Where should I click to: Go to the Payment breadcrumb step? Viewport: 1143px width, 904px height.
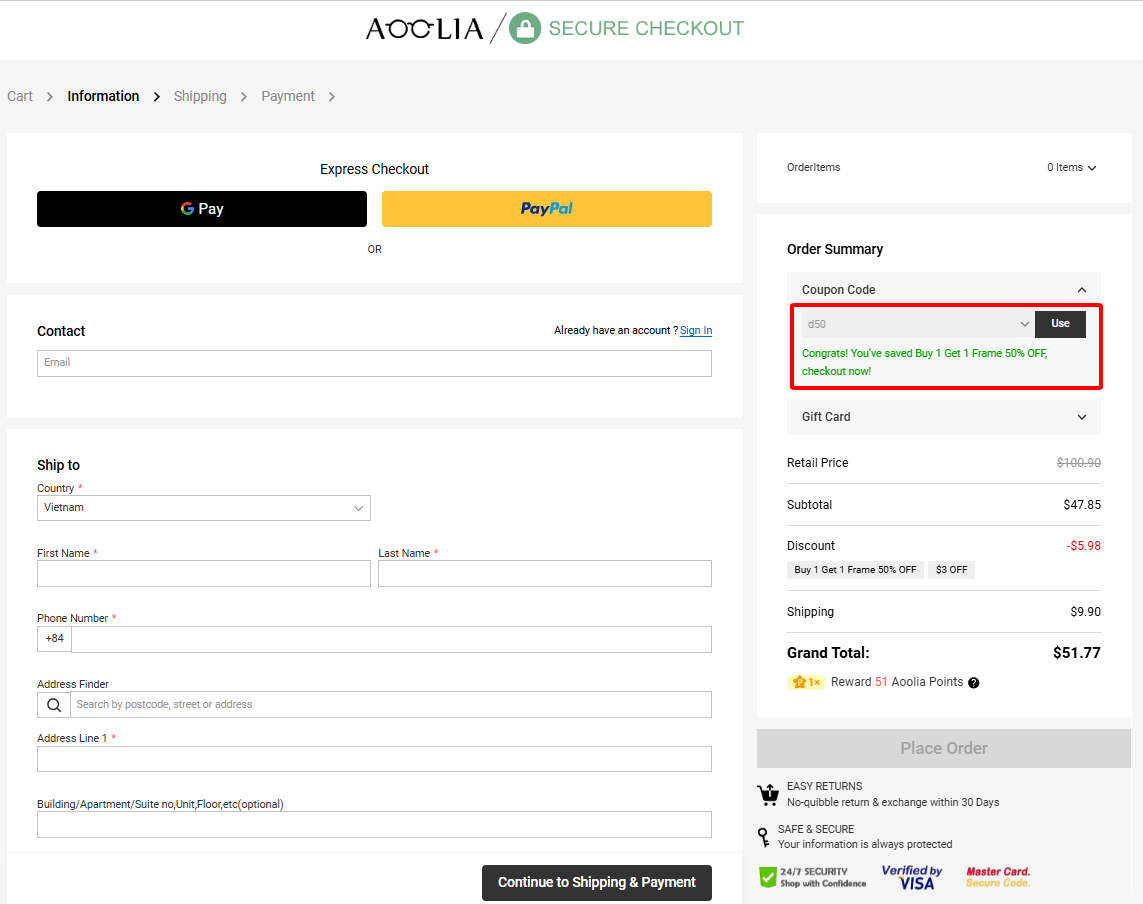click(288, 96)
